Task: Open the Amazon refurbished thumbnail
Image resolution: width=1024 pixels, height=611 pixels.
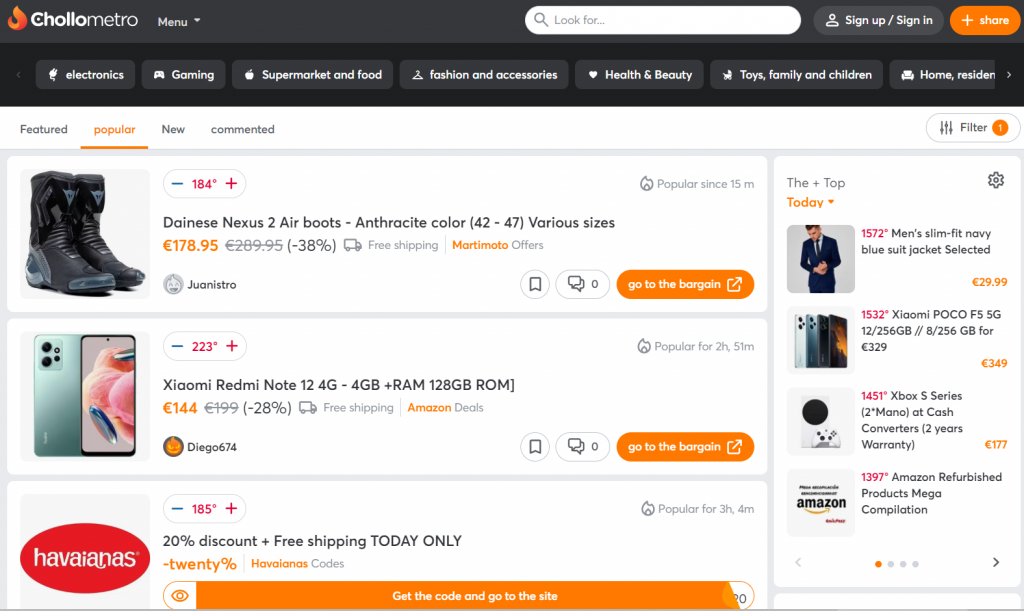Action: pyautogui.click(x=821, y=503)
